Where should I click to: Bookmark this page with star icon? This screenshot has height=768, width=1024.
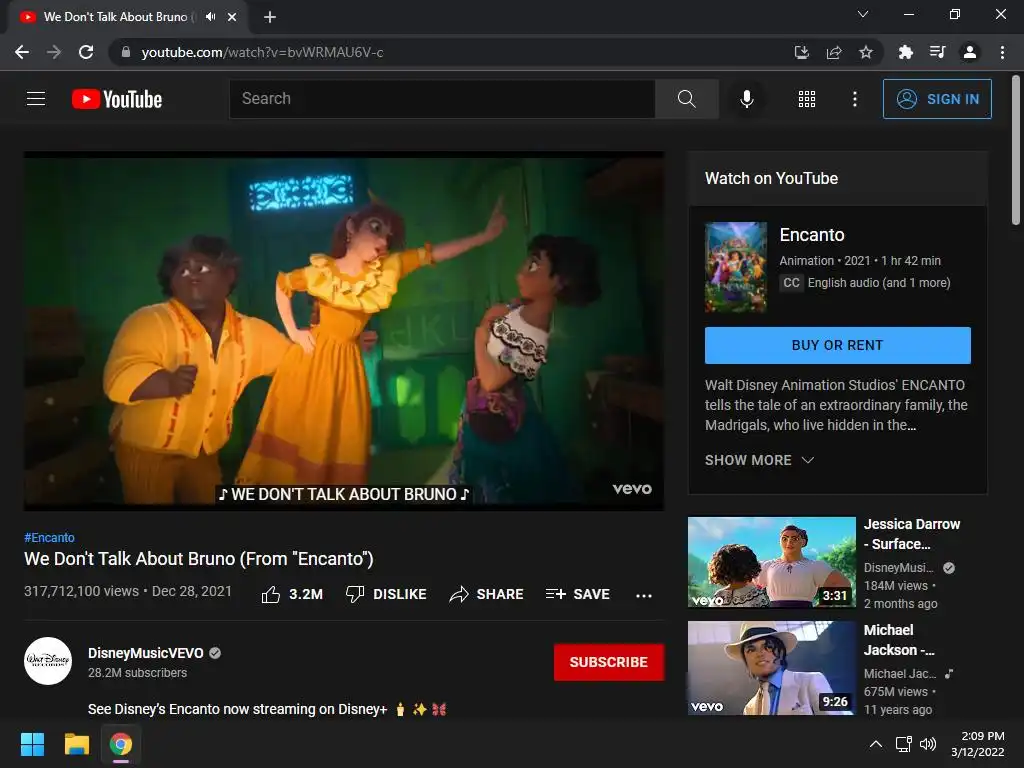point(865,52)
